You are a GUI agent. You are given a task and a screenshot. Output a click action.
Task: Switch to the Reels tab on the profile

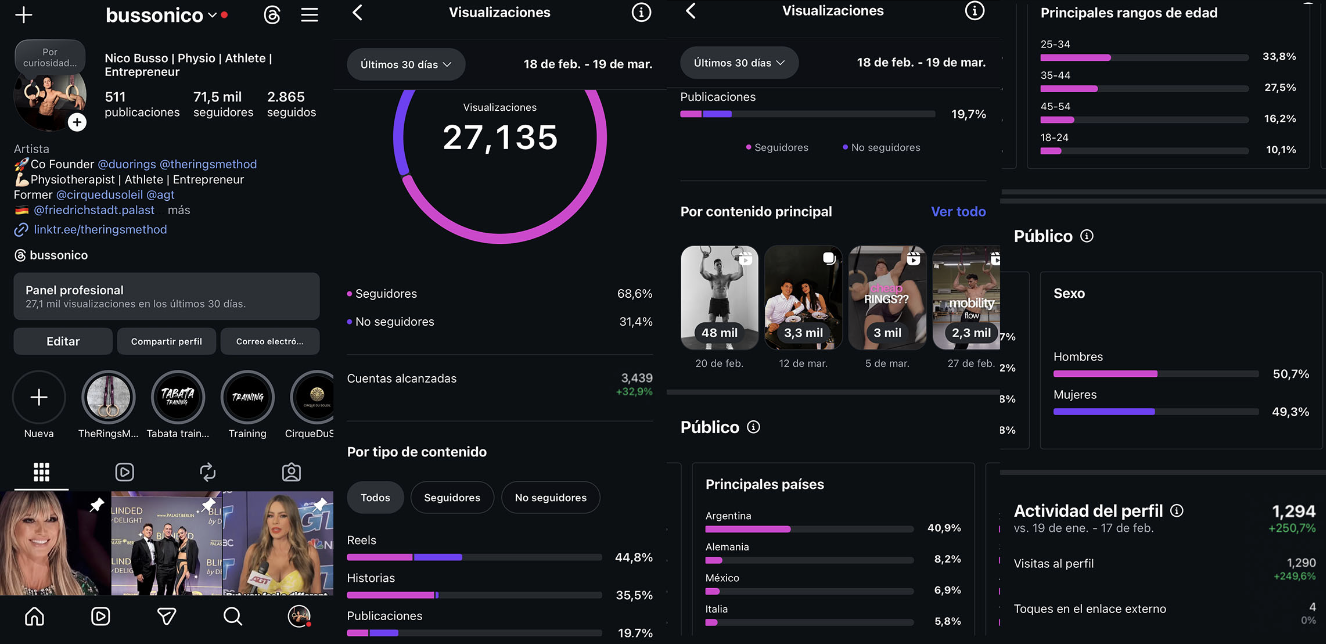point(125,472)
